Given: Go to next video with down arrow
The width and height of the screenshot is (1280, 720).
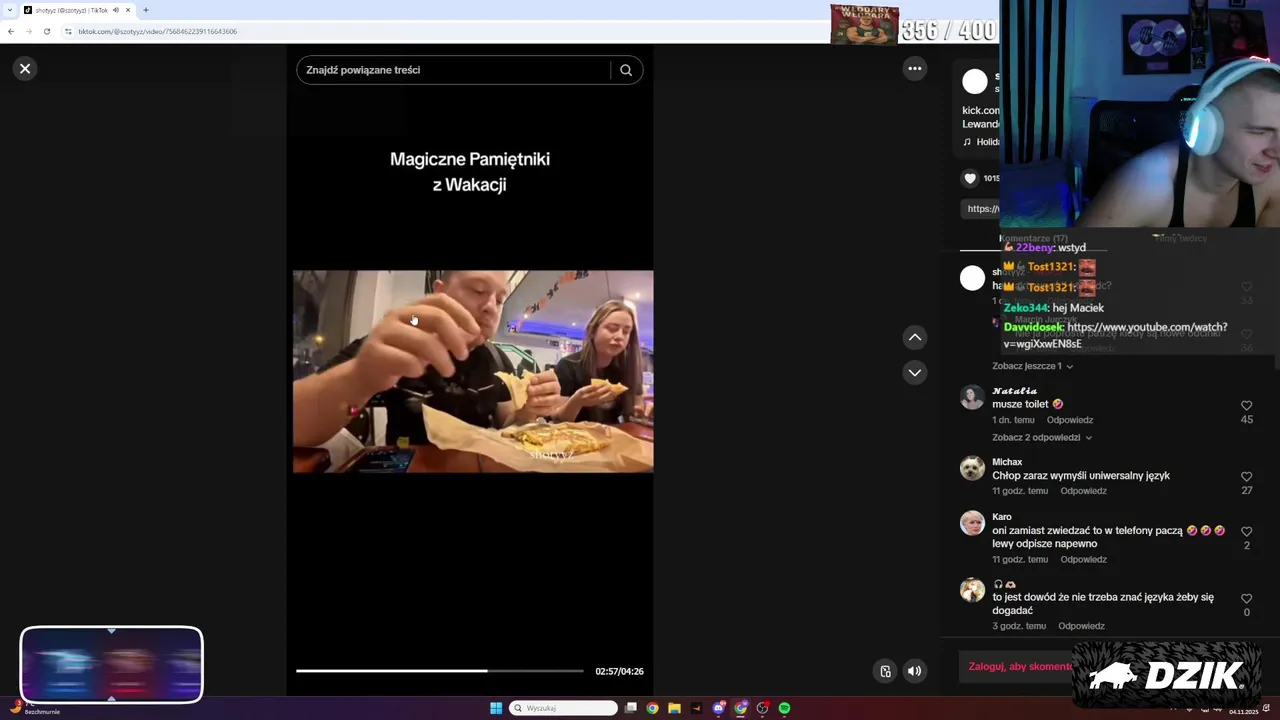Looking at the screenshot, I should [914, 372].
